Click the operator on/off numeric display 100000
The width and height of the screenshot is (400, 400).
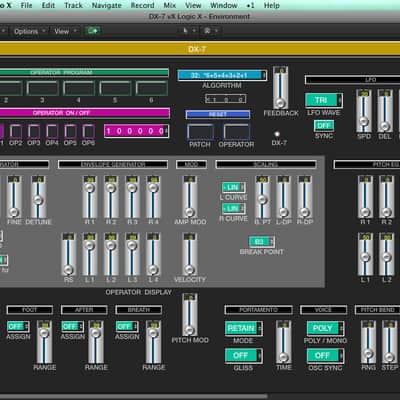136,131
